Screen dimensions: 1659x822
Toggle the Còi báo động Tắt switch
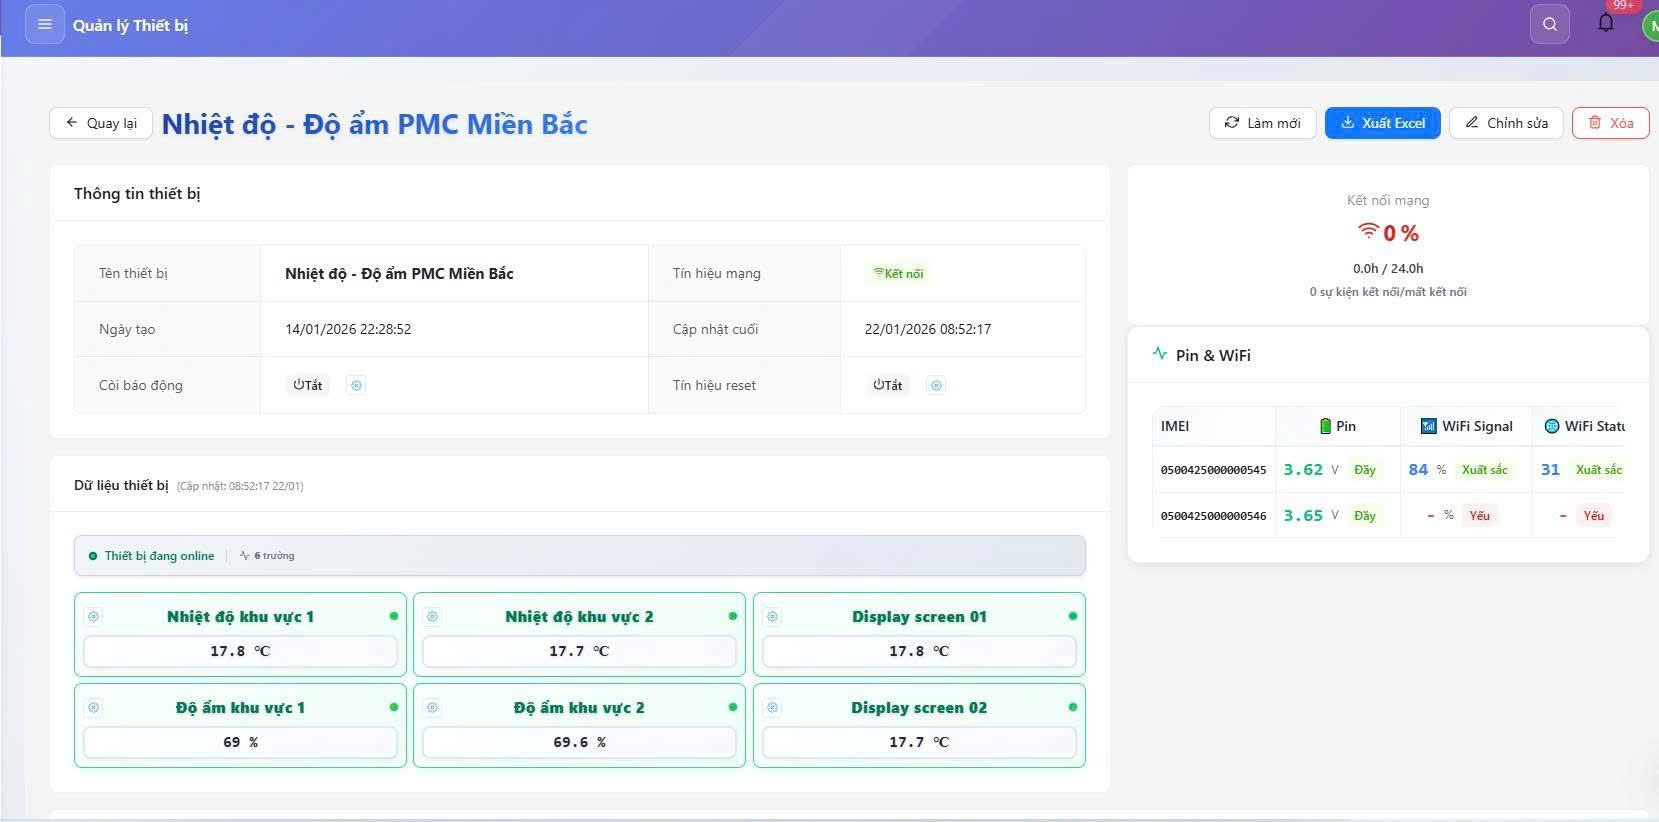coord(308,385)
